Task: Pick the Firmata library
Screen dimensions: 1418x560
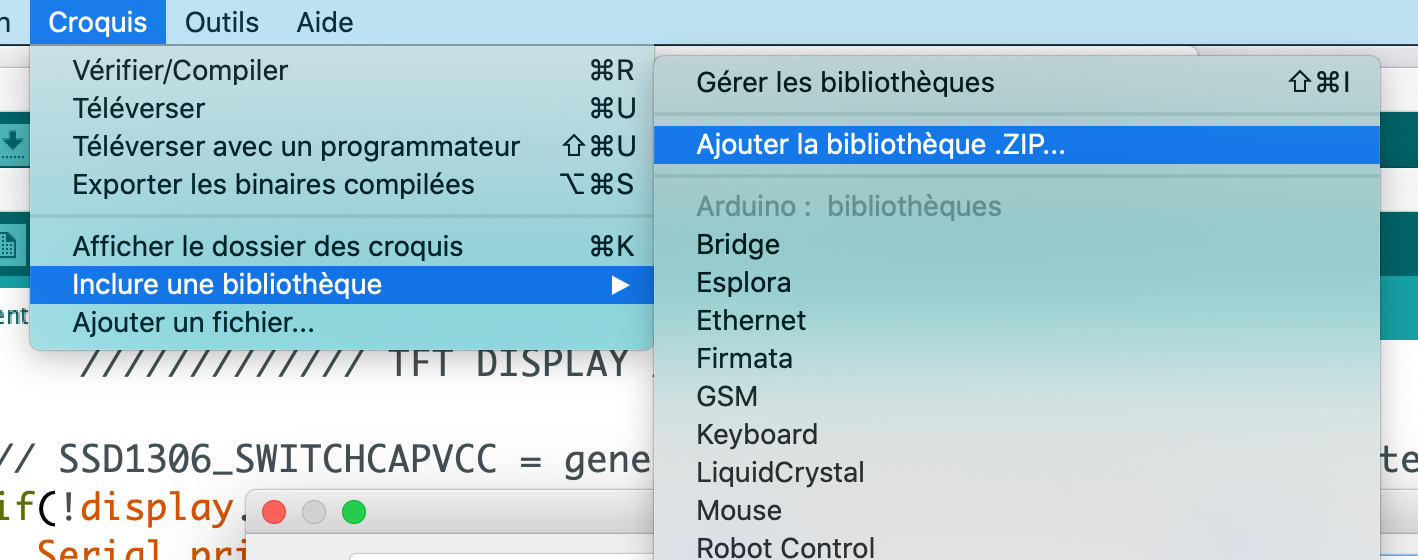Action: (x=744, y=359)
